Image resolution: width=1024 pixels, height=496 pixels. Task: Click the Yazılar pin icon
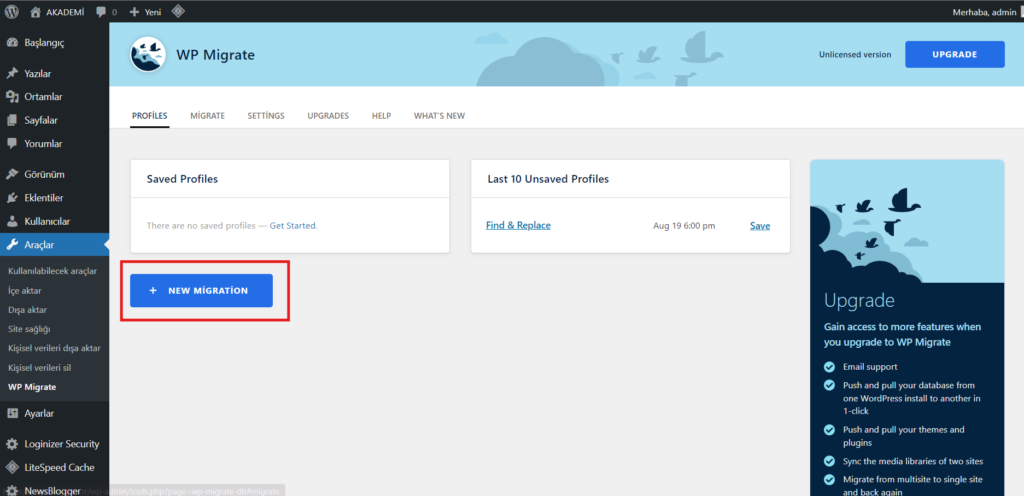pos(12,73)
